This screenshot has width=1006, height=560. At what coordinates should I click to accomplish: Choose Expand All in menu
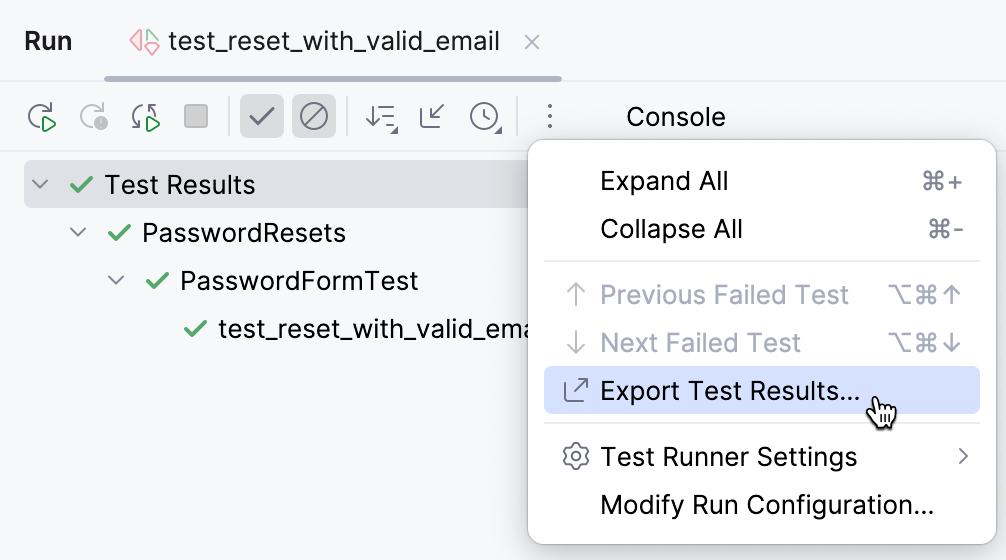tap(664, 181)
